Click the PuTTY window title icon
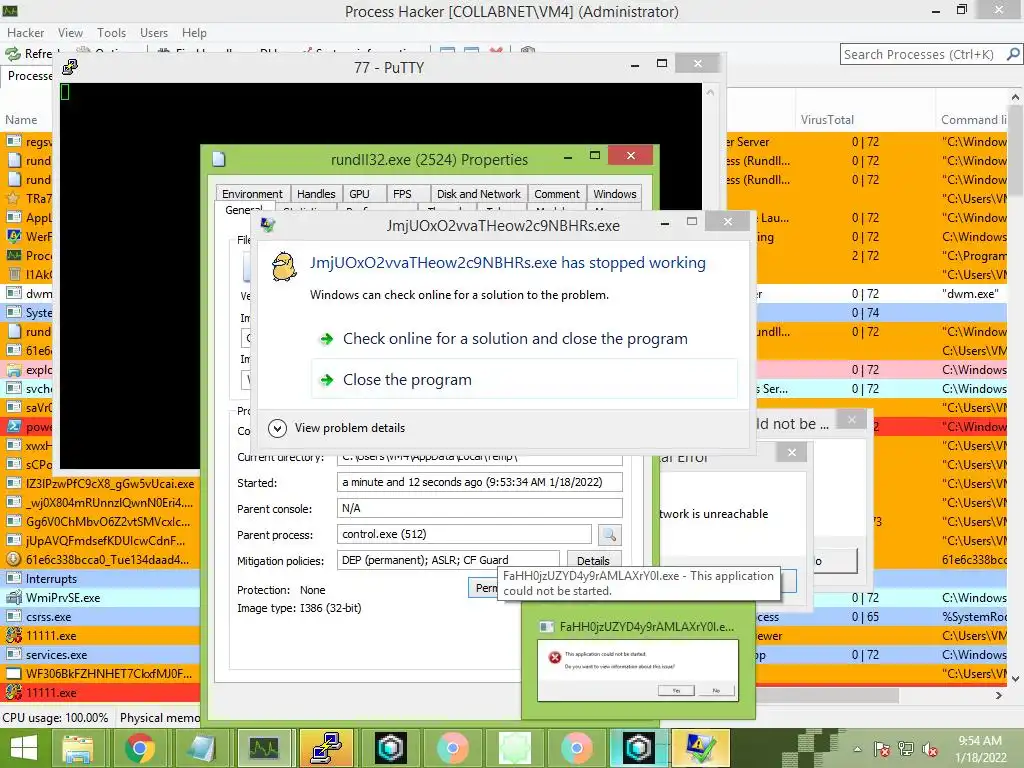Image resolution: width=1024 pixels, height=768 pixels. [x=70, y=67]
